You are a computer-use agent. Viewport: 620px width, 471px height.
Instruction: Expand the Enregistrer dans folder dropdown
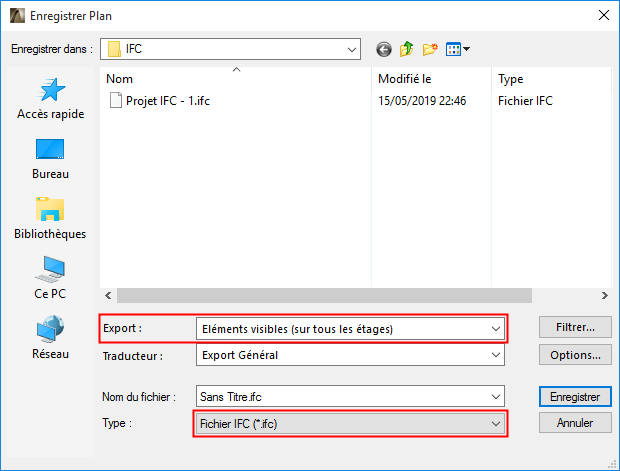351,48
